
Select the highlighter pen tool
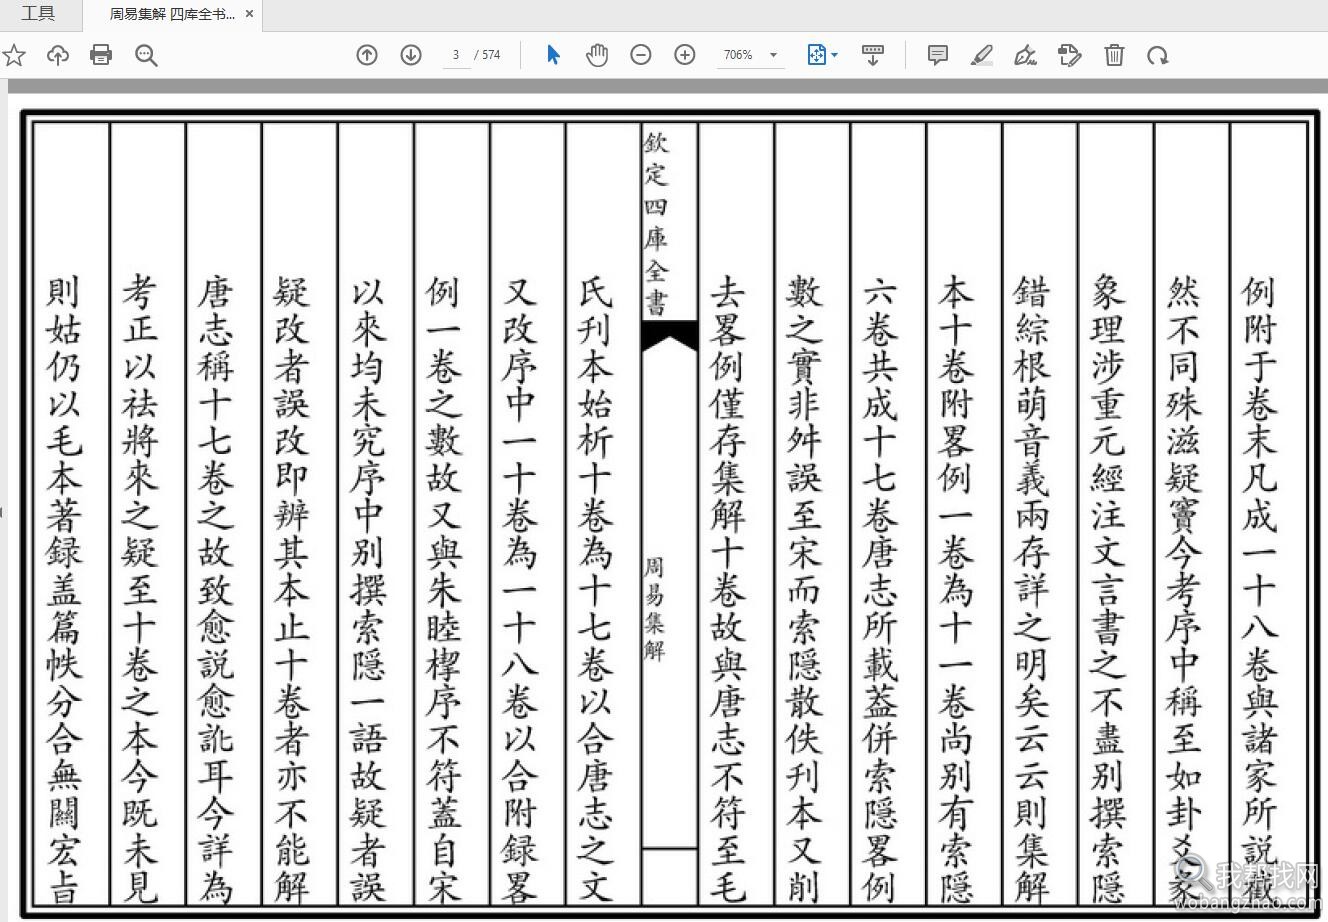coord(982,55)
